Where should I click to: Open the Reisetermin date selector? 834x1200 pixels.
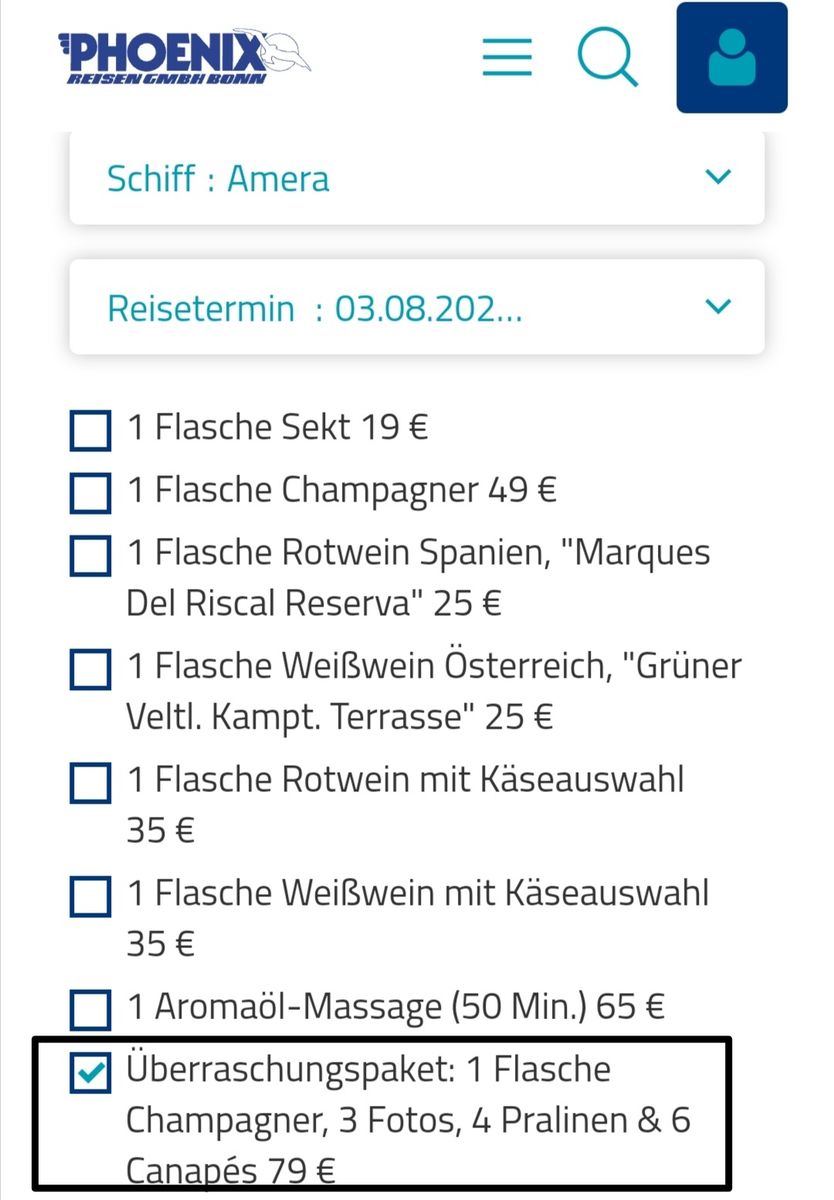tap(314, 307)
